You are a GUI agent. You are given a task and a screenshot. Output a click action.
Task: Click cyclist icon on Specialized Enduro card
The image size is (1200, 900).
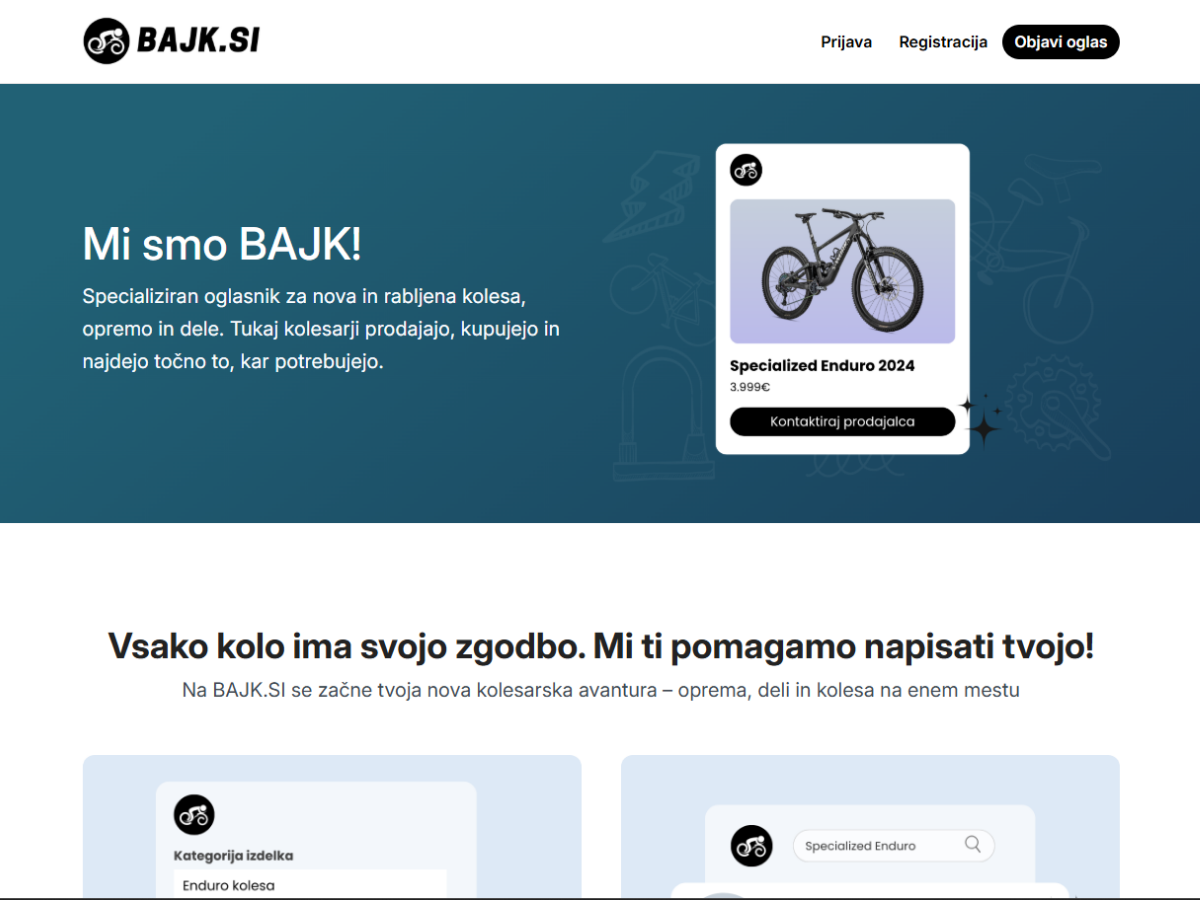pos(746,170)
